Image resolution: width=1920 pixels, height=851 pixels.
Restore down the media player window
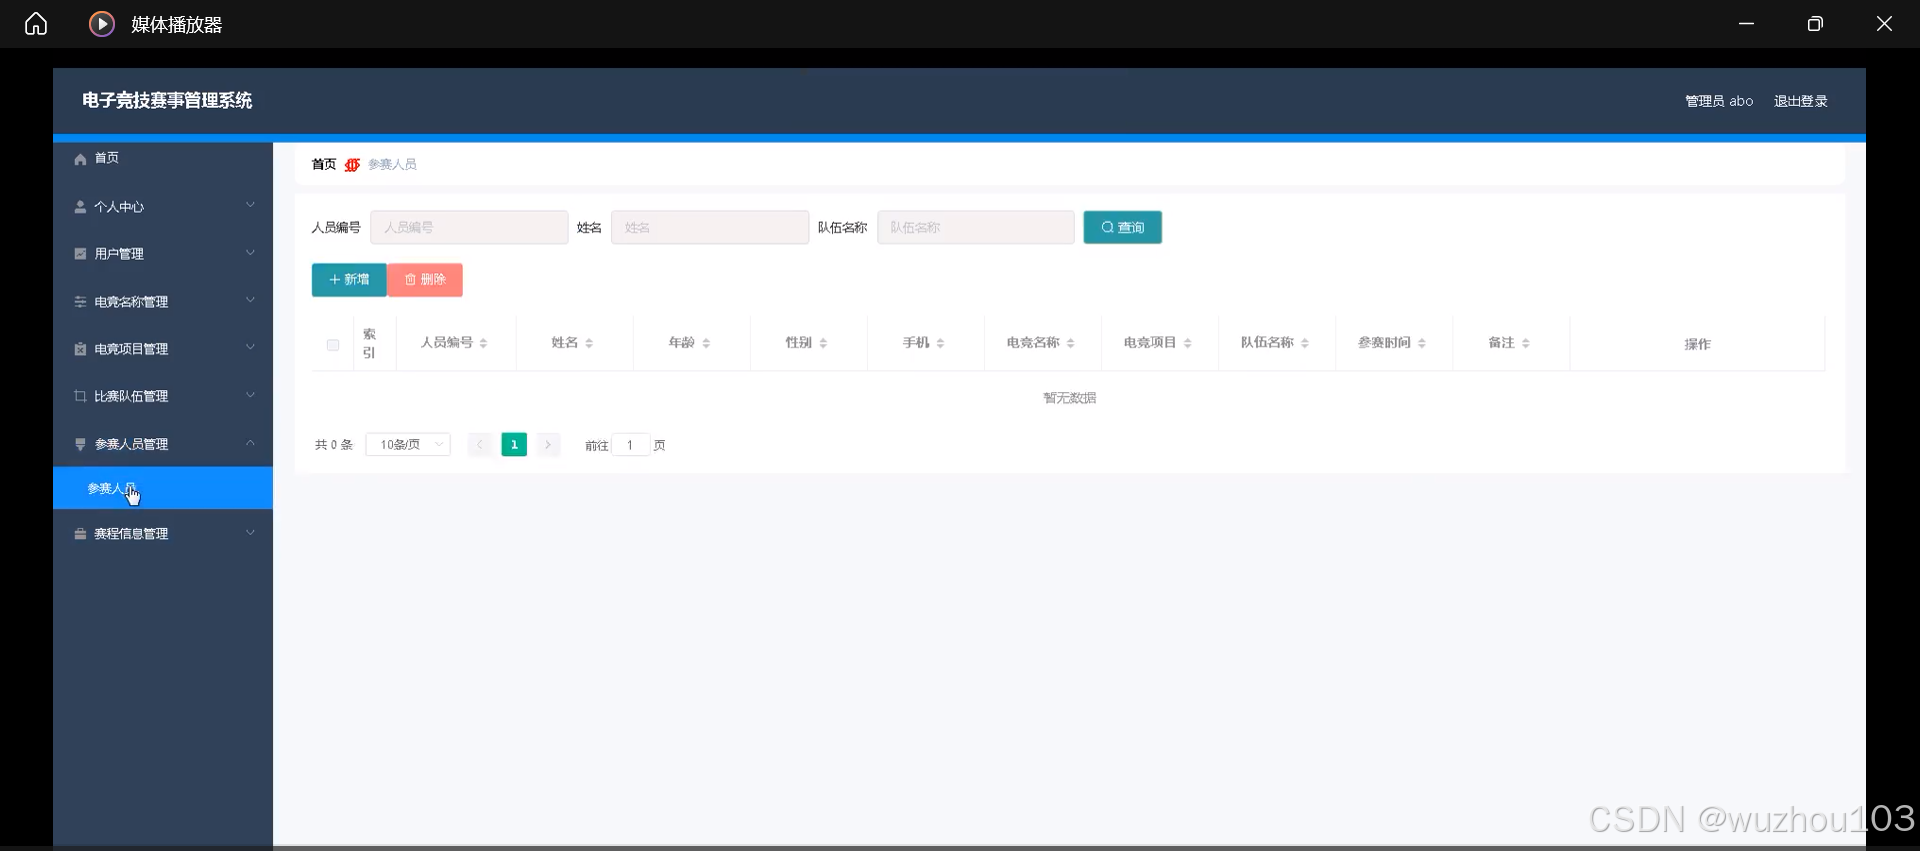pyautogui.click(x=1815, y=24)
